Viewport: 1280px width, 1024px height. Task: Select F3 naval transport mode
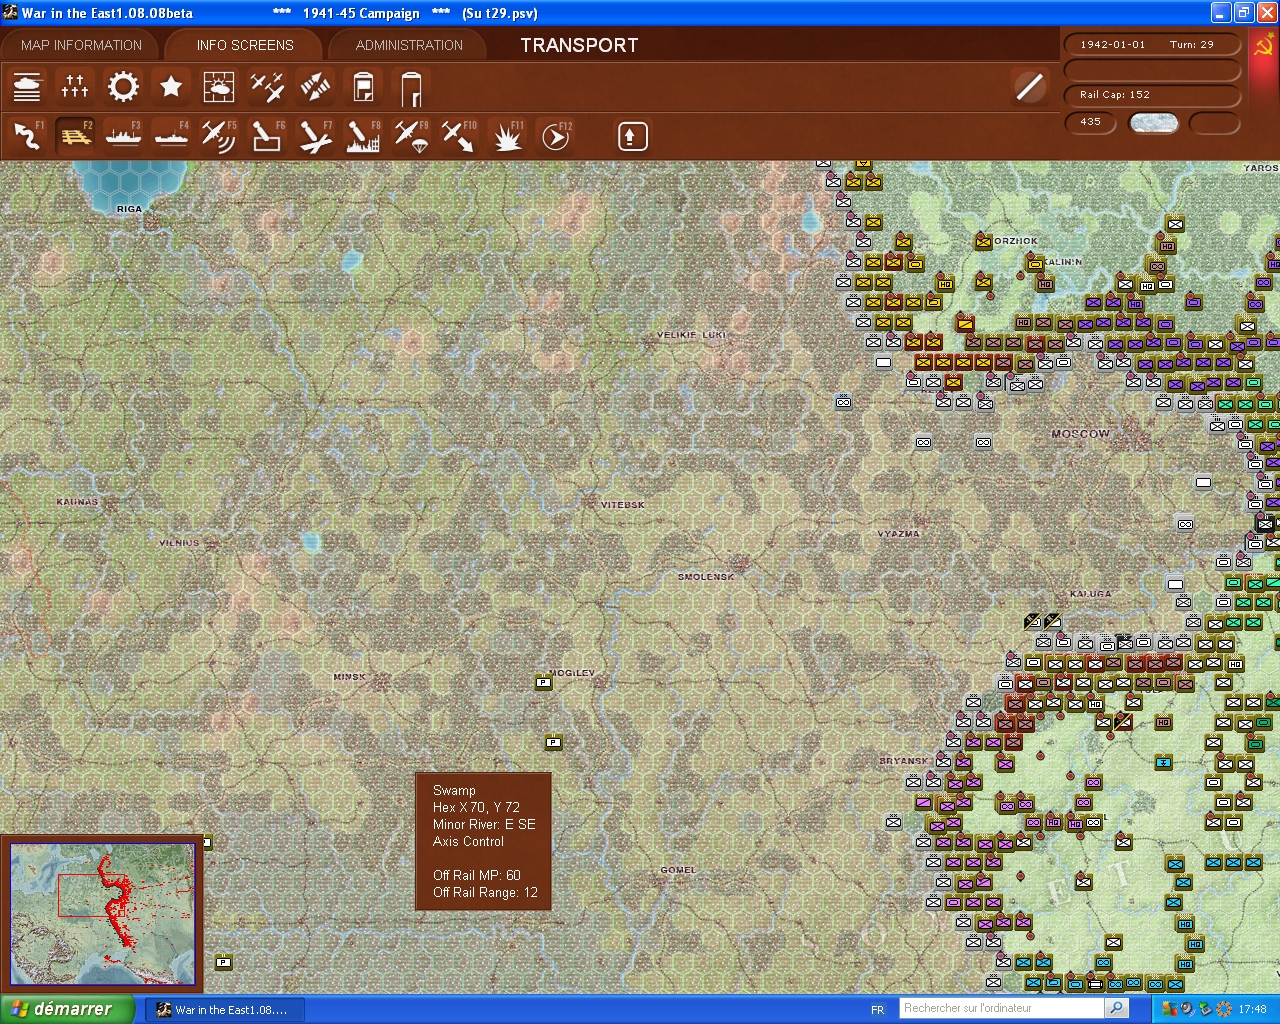click(123, 135)
